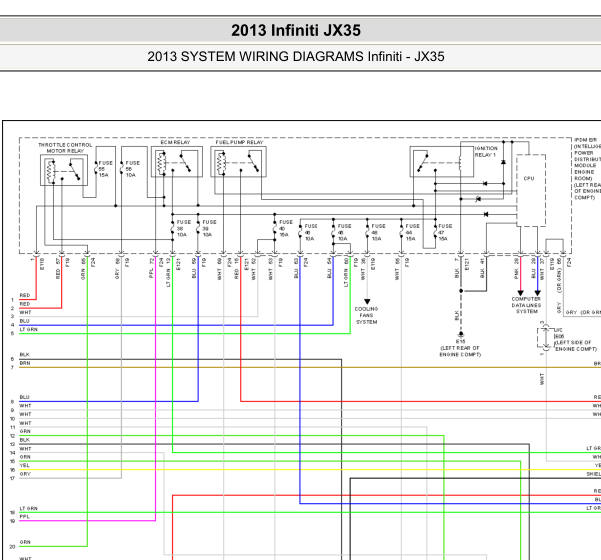This screenshot has height=560, width=601.
Task: Click the 'RED' wire label on row 1
Action: 25,295
